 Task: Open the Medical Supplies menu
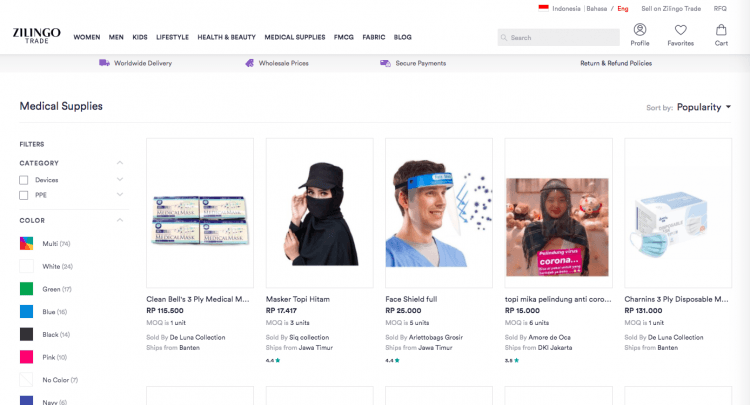[295, 37]
